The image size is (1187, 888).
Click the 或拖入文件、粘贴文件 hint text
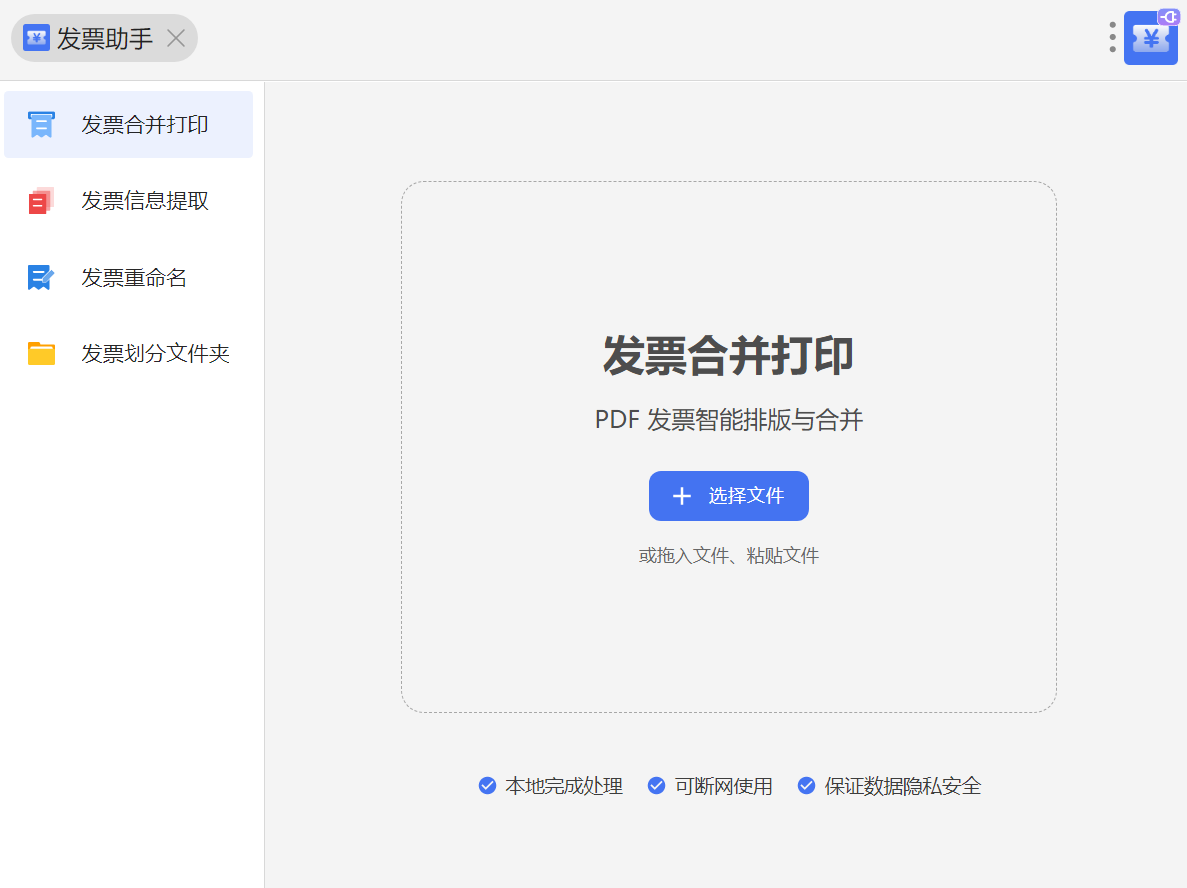[x=728, y=556]
